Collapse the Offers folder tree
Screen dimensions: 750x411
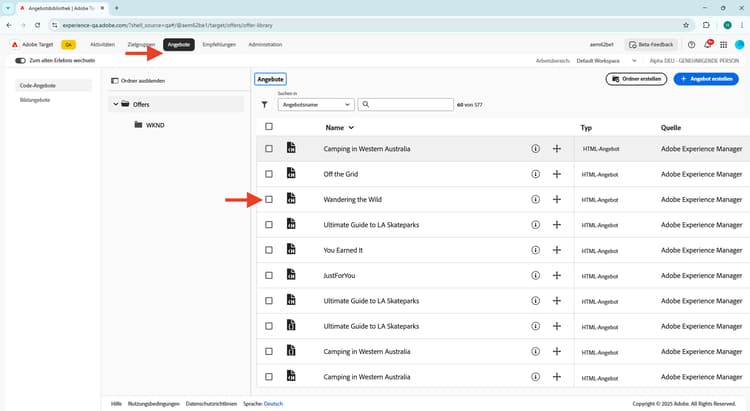tap(116, 104)
